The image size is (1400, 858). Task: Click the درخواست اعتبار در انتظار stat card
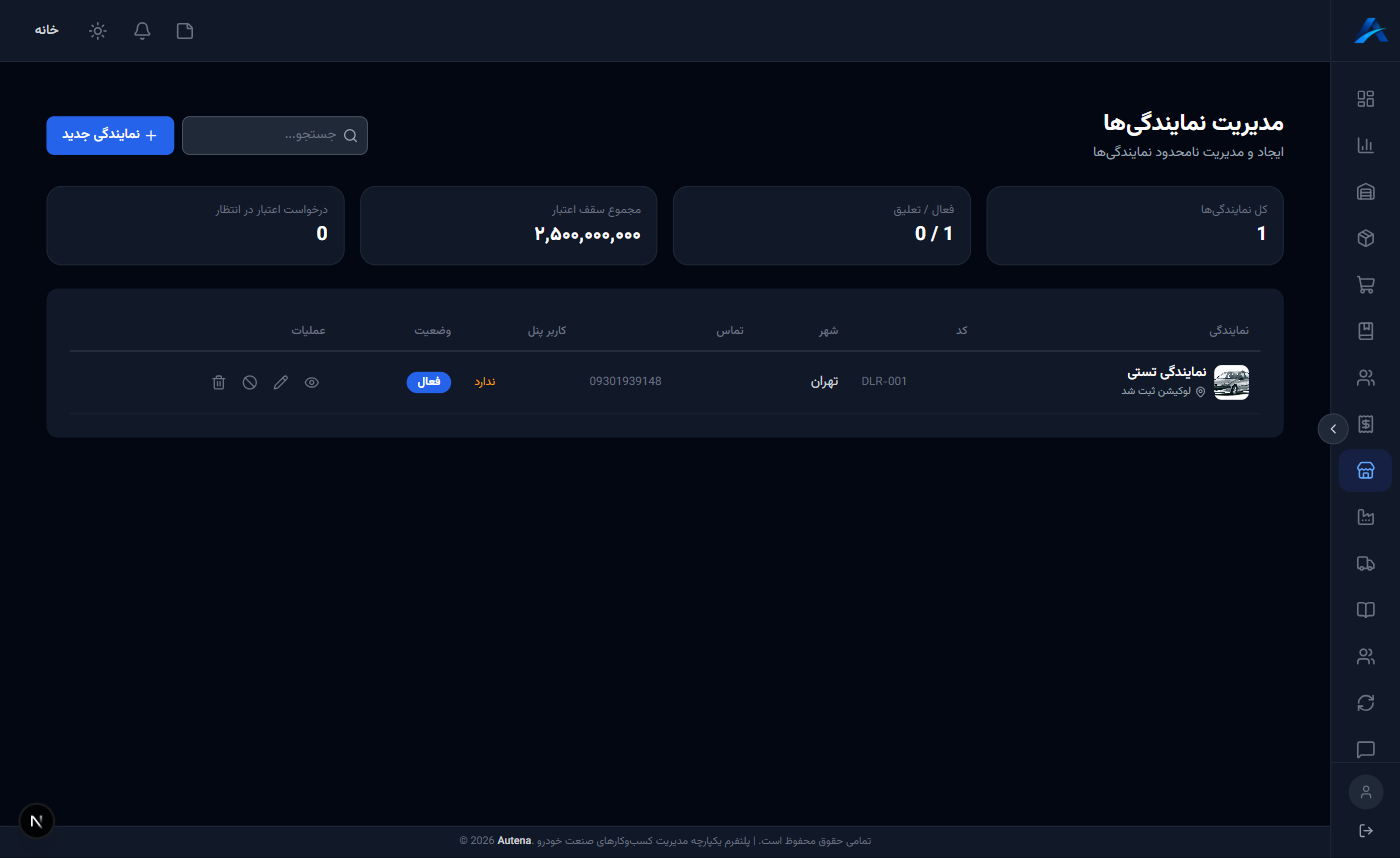tap(195, 226)
